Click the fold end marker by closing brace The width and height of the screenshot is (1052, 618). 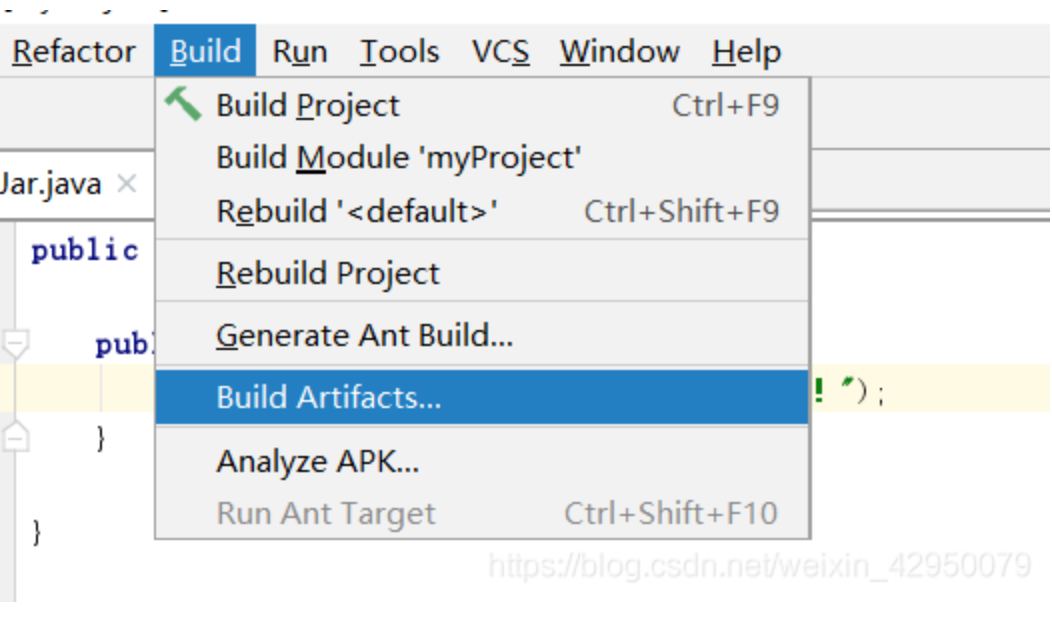pyautogui.click(x=16, y=437)
